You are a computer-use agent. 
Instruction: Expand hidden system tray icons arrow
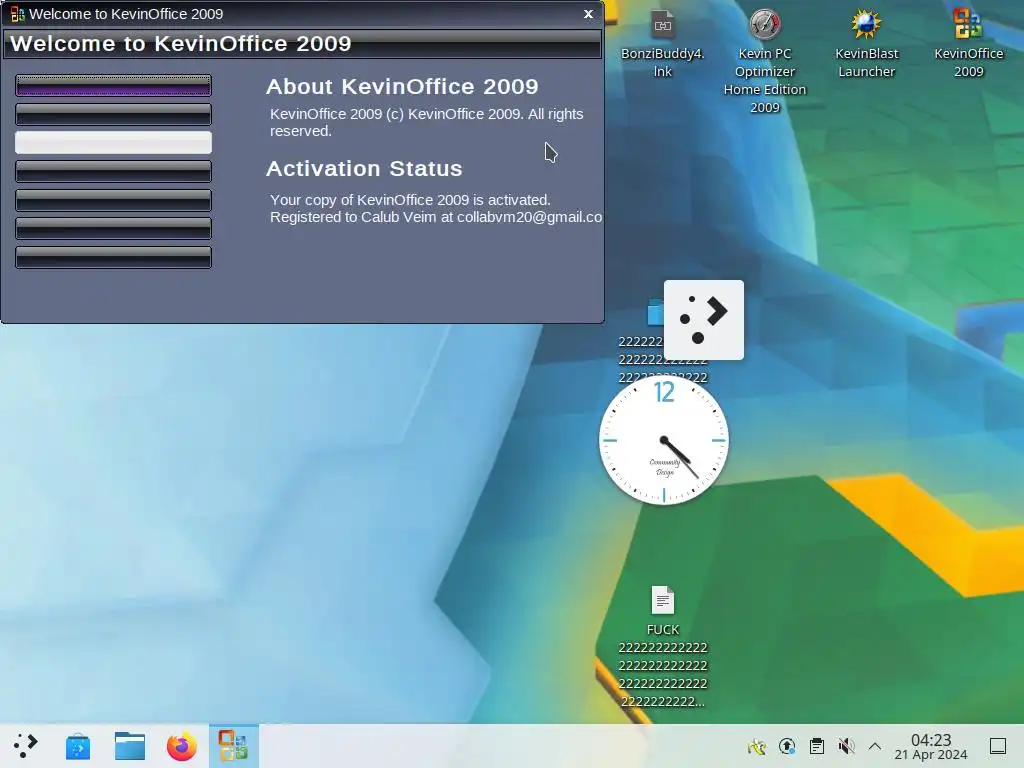tap(874, 746)
